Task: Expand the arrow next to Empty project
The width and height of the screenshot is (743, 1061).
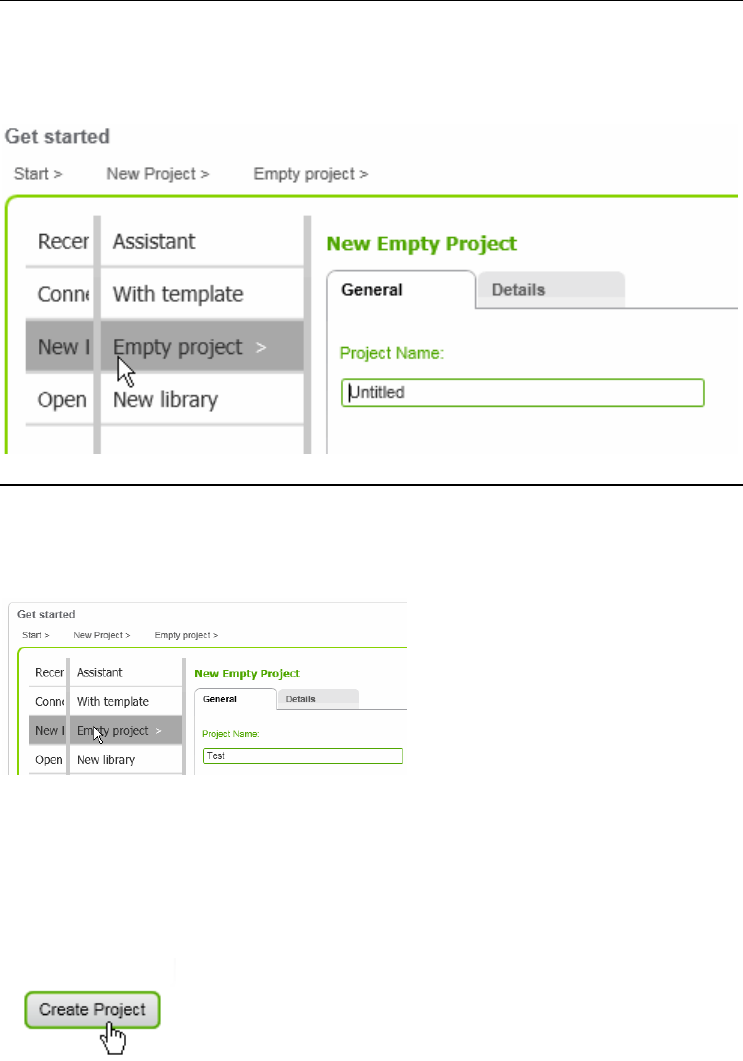Action: 261,347
